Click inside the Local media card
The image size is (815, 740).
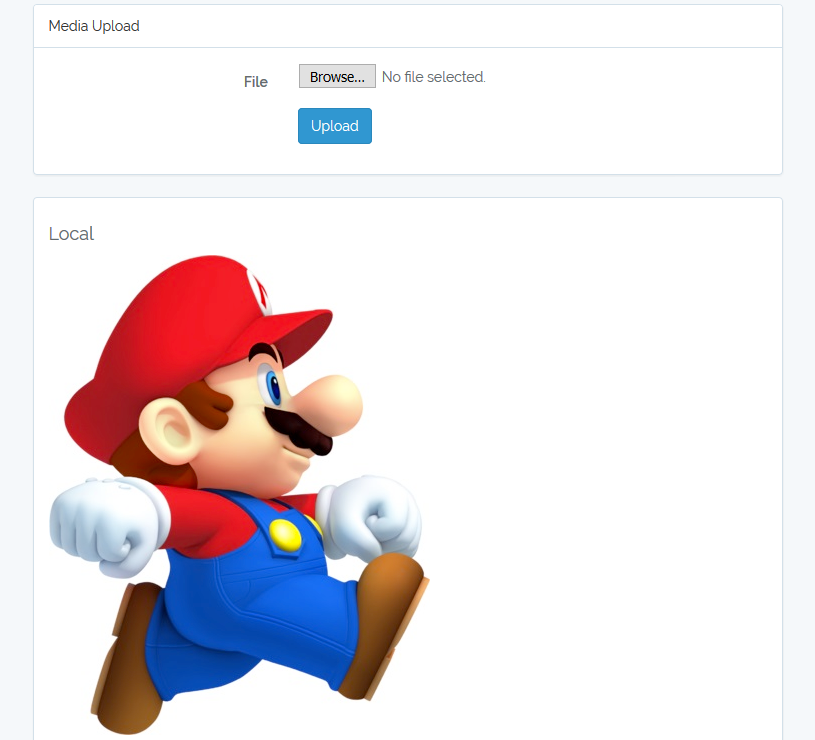coord(600,400)
